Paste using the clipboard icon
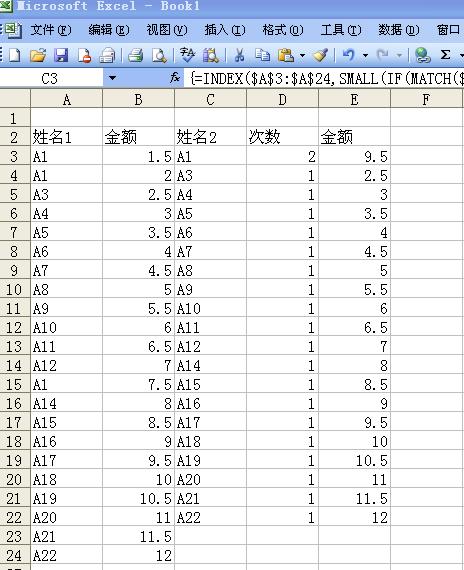Screen dimensions: 464x570 286,56
